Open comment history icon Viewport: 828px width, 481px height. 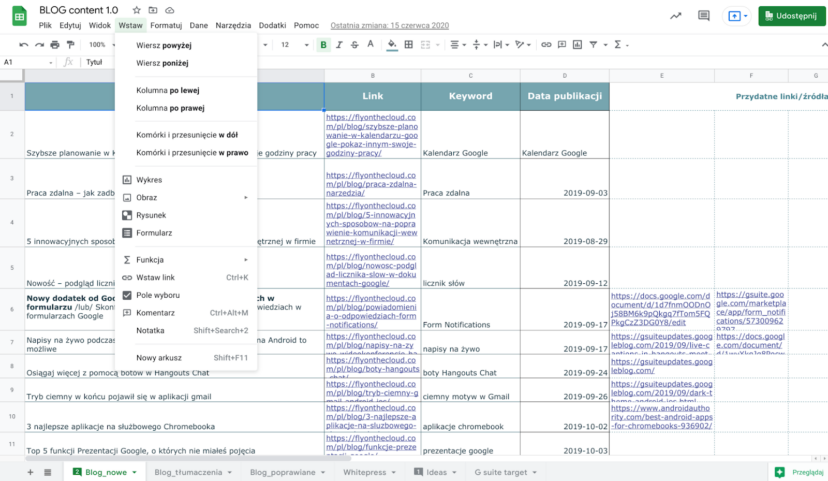(x=703, y=15)
